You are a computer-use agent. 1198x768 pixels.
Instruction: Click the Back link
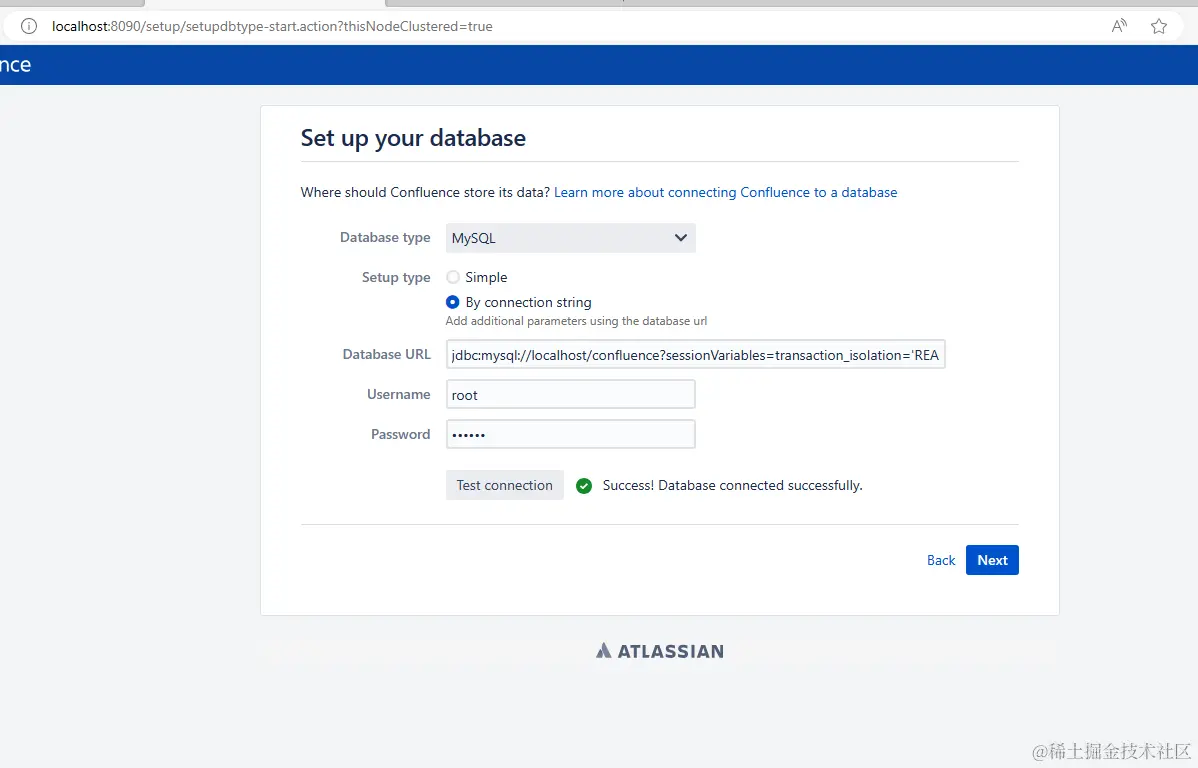click(940, 560)
